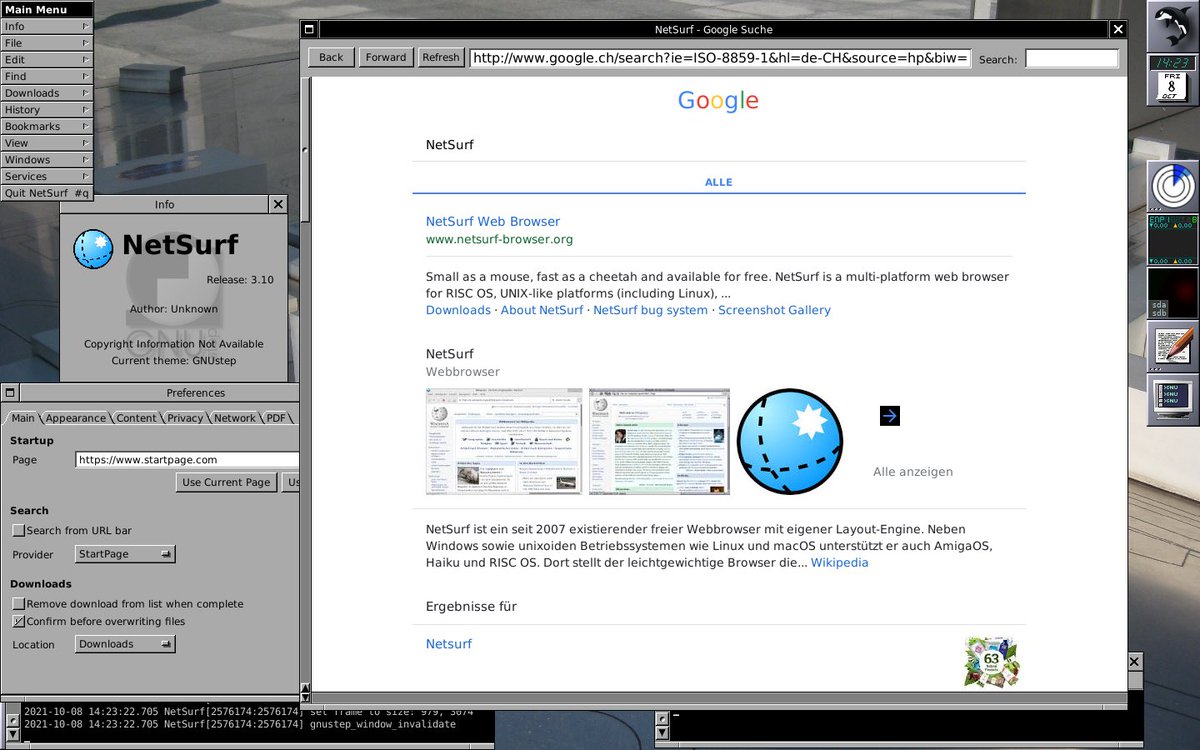Open NetSurf Web Browser search result
The width and height of the screenshot is (1200, 750).
[x=493, y=221]
